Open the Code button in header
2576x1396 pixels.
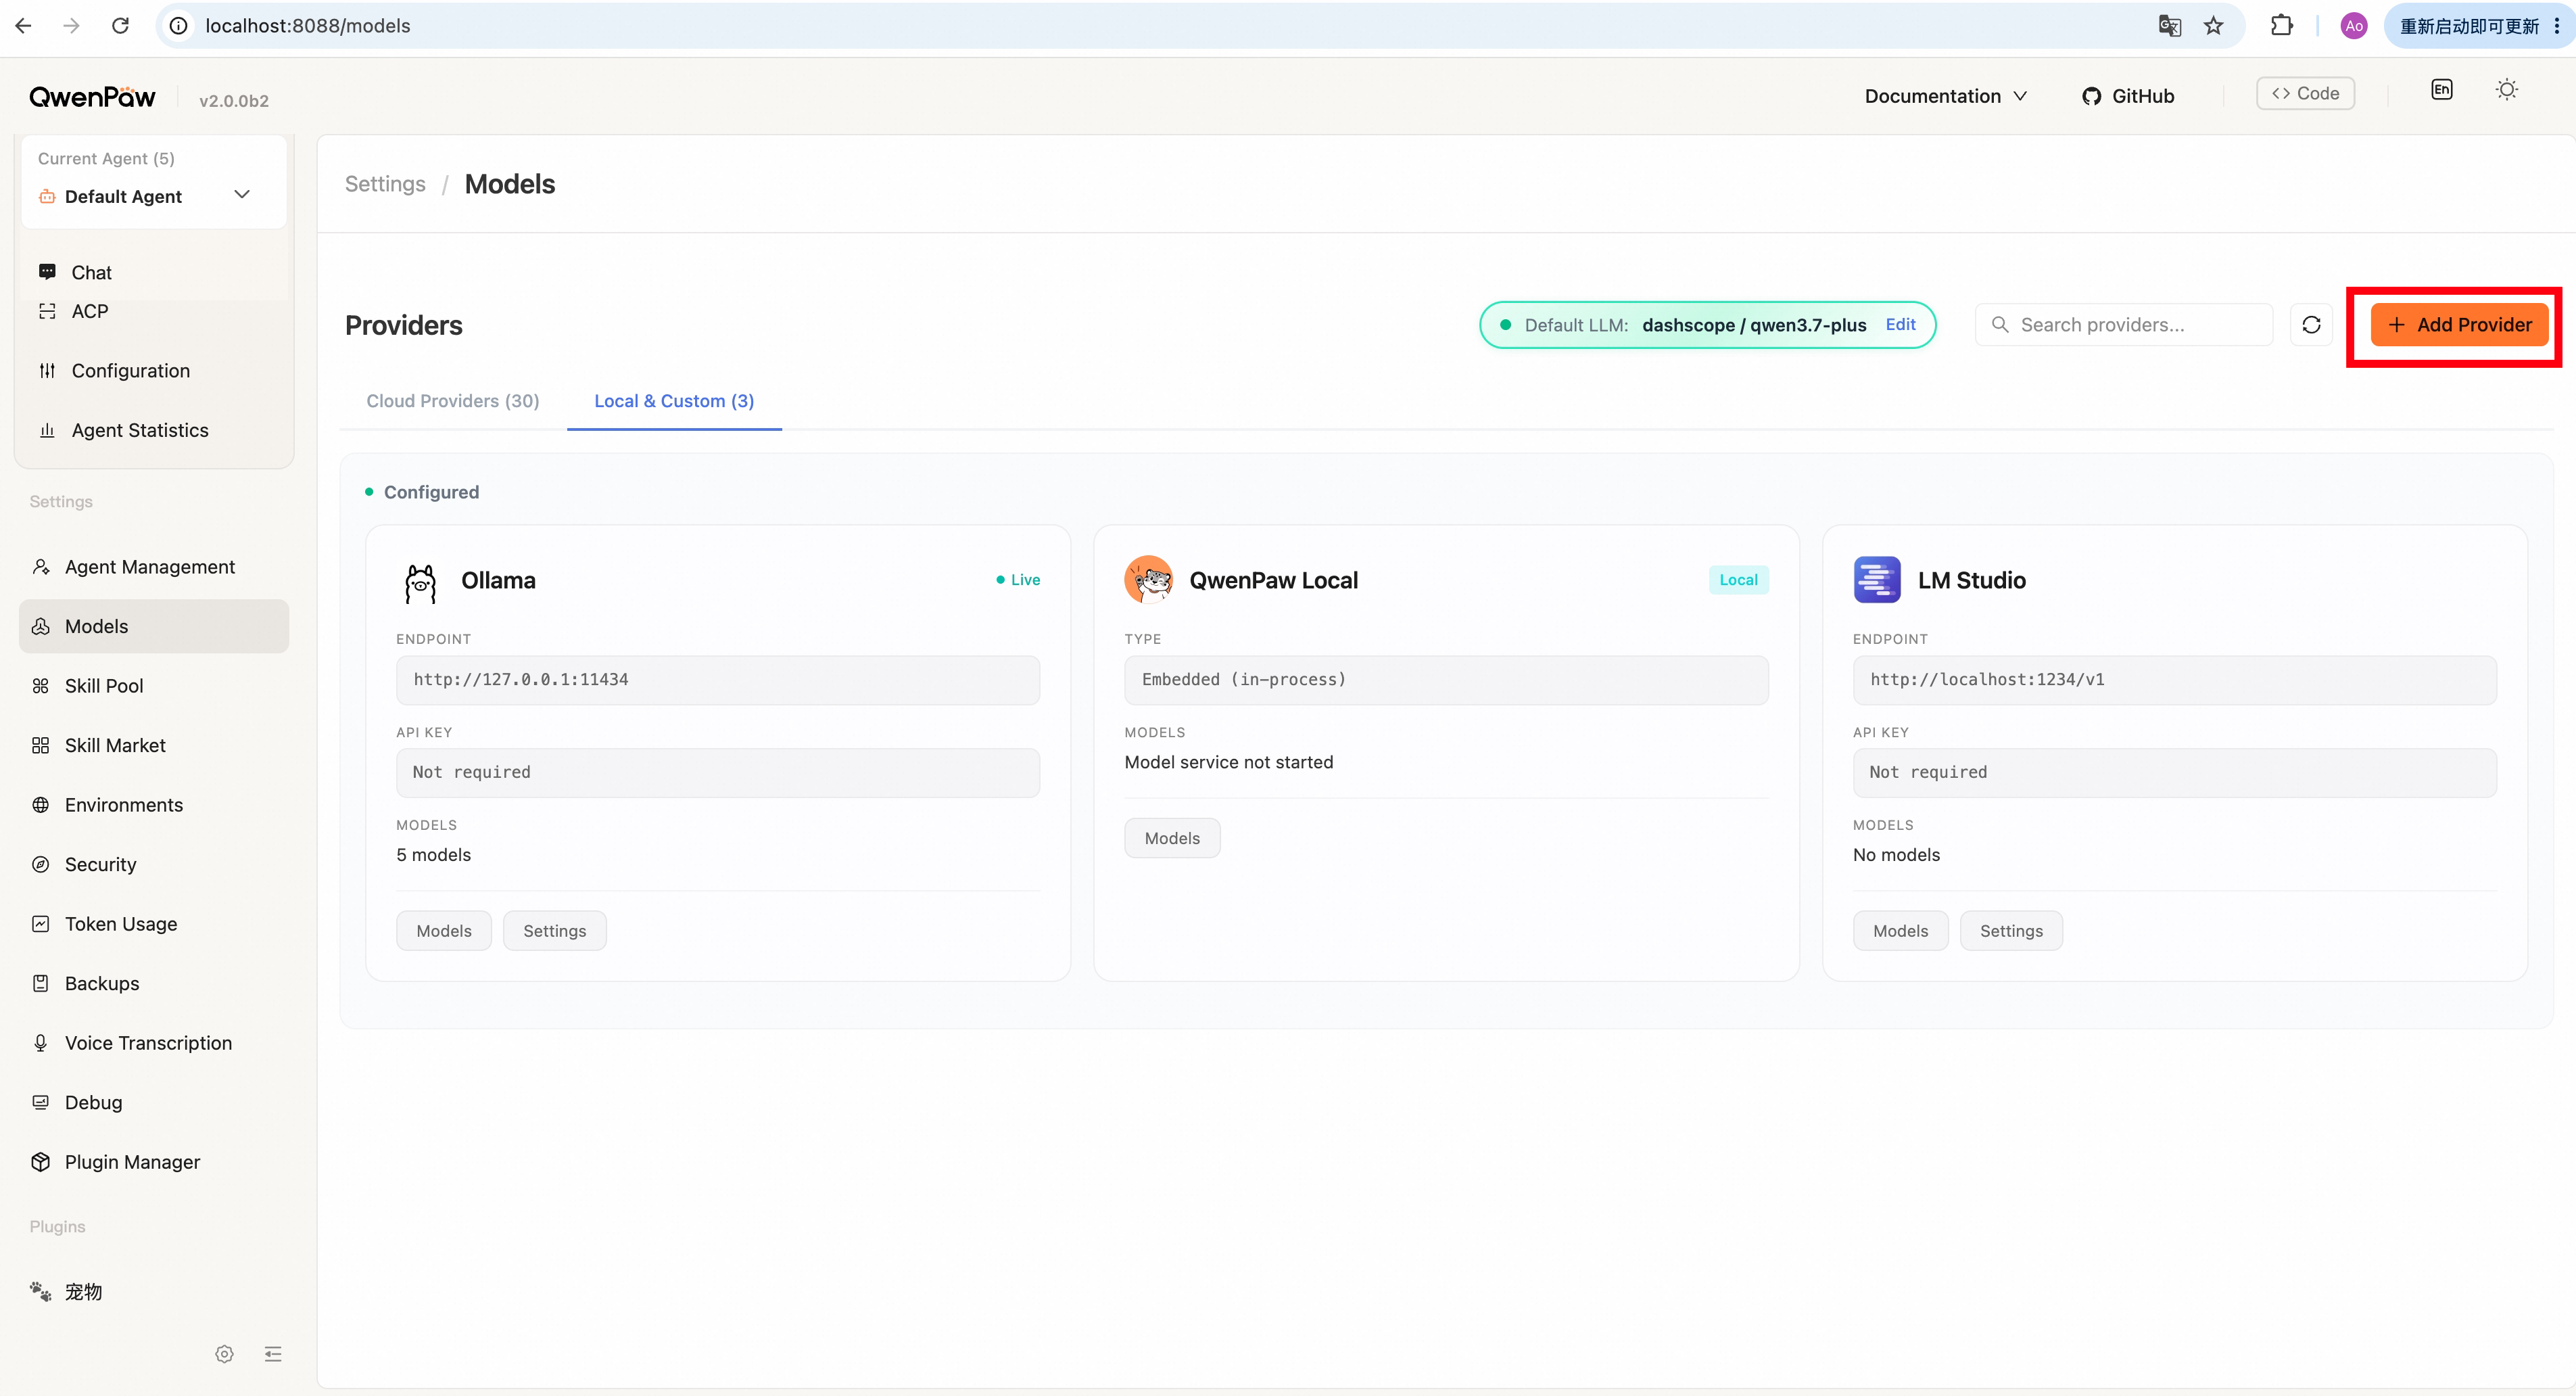[x=2305, y=93]
